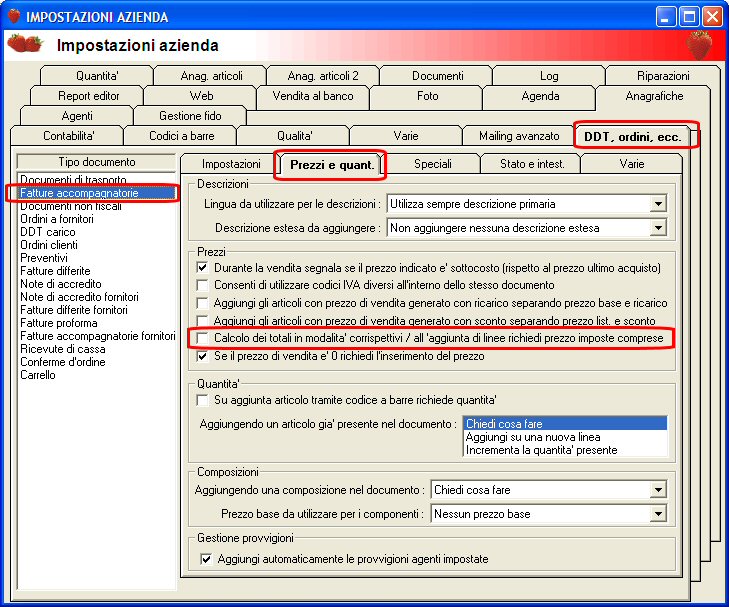
Task: Open 'Descrizione estesa da aggiungere' dropdown
Action: 658,228
